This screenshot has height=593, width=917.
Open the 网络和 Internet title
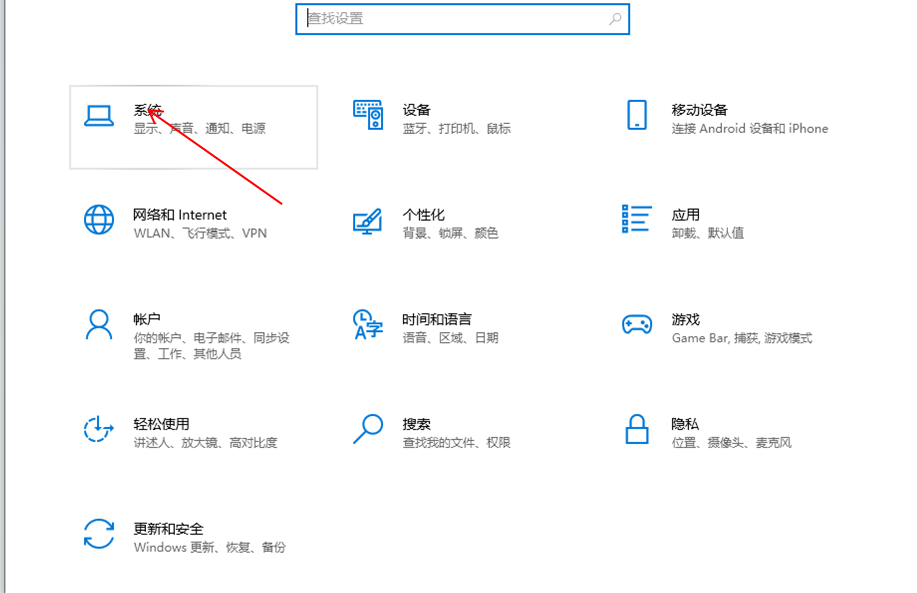tap(180, 215)
